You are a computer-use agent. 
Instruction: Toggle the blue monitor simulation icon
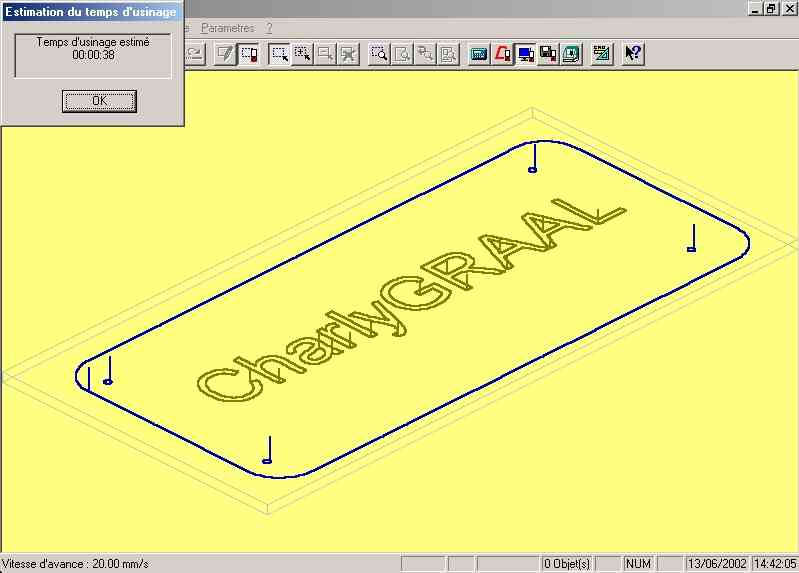(525, 54)
